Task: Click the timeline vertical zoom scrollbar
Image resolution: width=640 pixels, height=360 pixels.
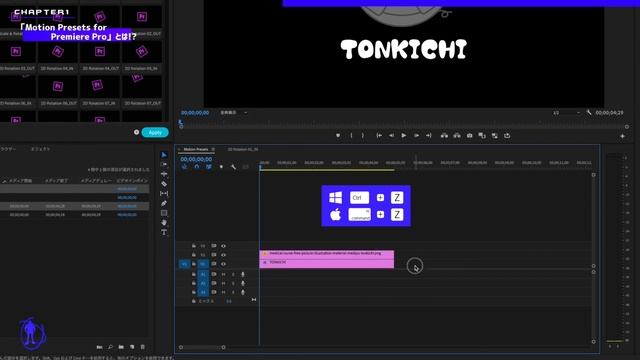Action: (x=593, y=220)
